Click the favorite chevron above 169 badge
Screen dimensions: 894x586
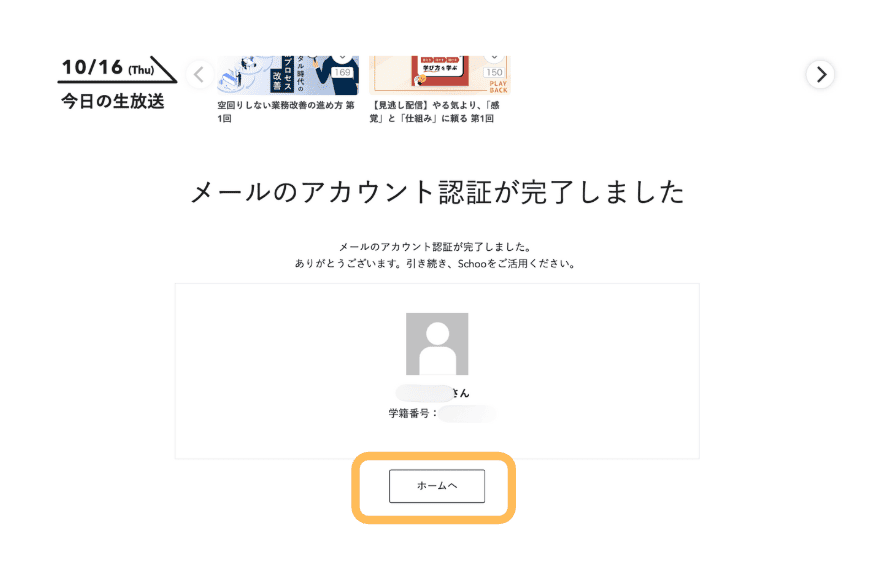coord(343,58)
